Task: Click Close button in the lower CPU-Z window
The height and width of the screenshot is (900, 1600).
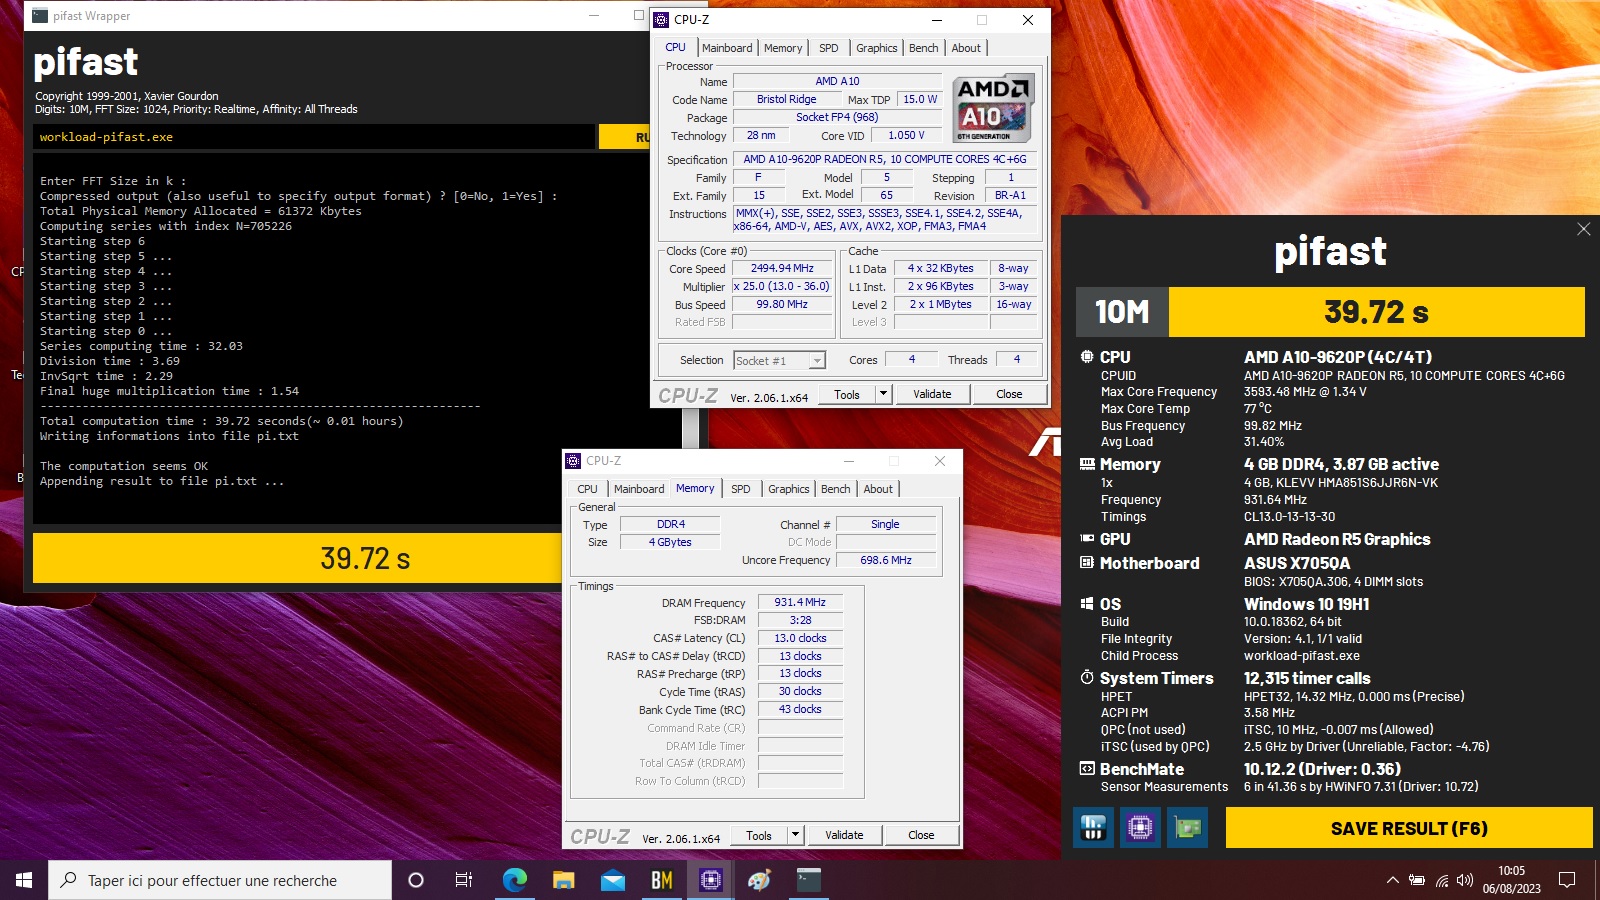Action: click(x=921, y=835)
